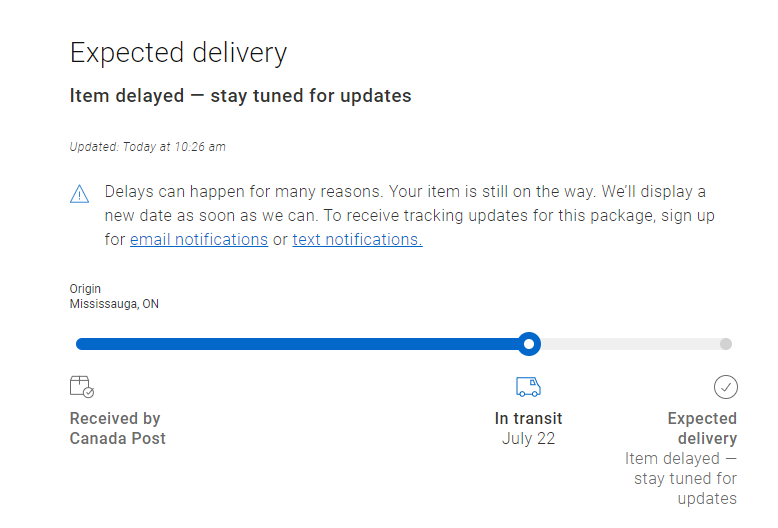Click the grey remaining section of tracking bar

point(630,344)
